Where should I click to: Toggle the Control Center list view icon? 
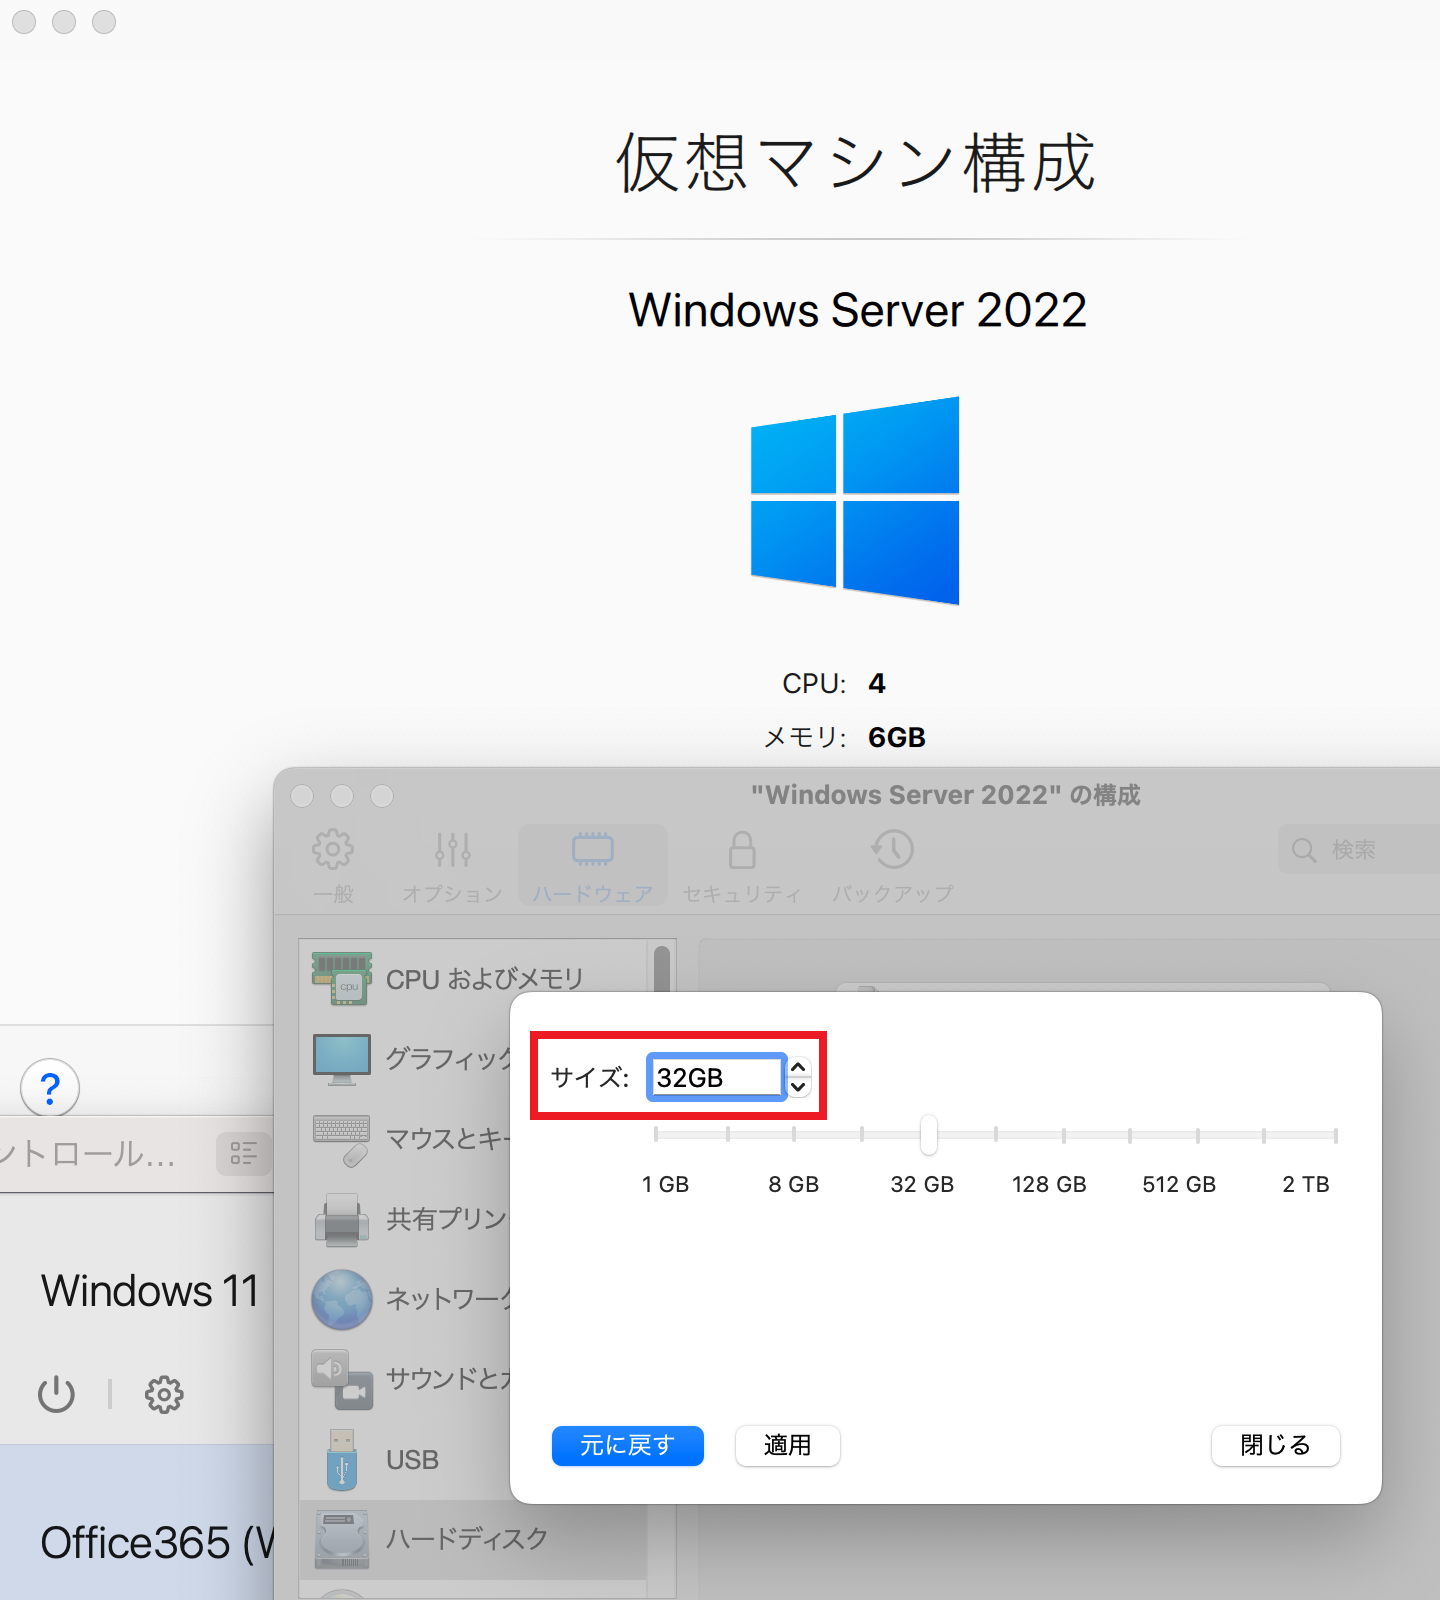click(x=243, y=1153)
